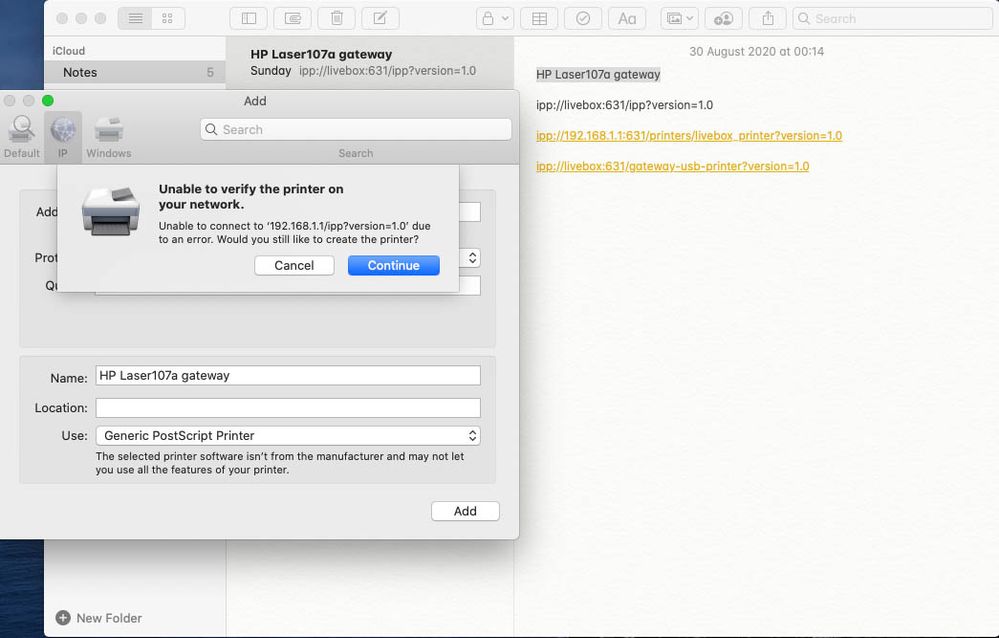Viewport: 999px width, 638px height.
Task: Select the Notes folder in iCloud sidebar
Action: (x=135, y=73)
